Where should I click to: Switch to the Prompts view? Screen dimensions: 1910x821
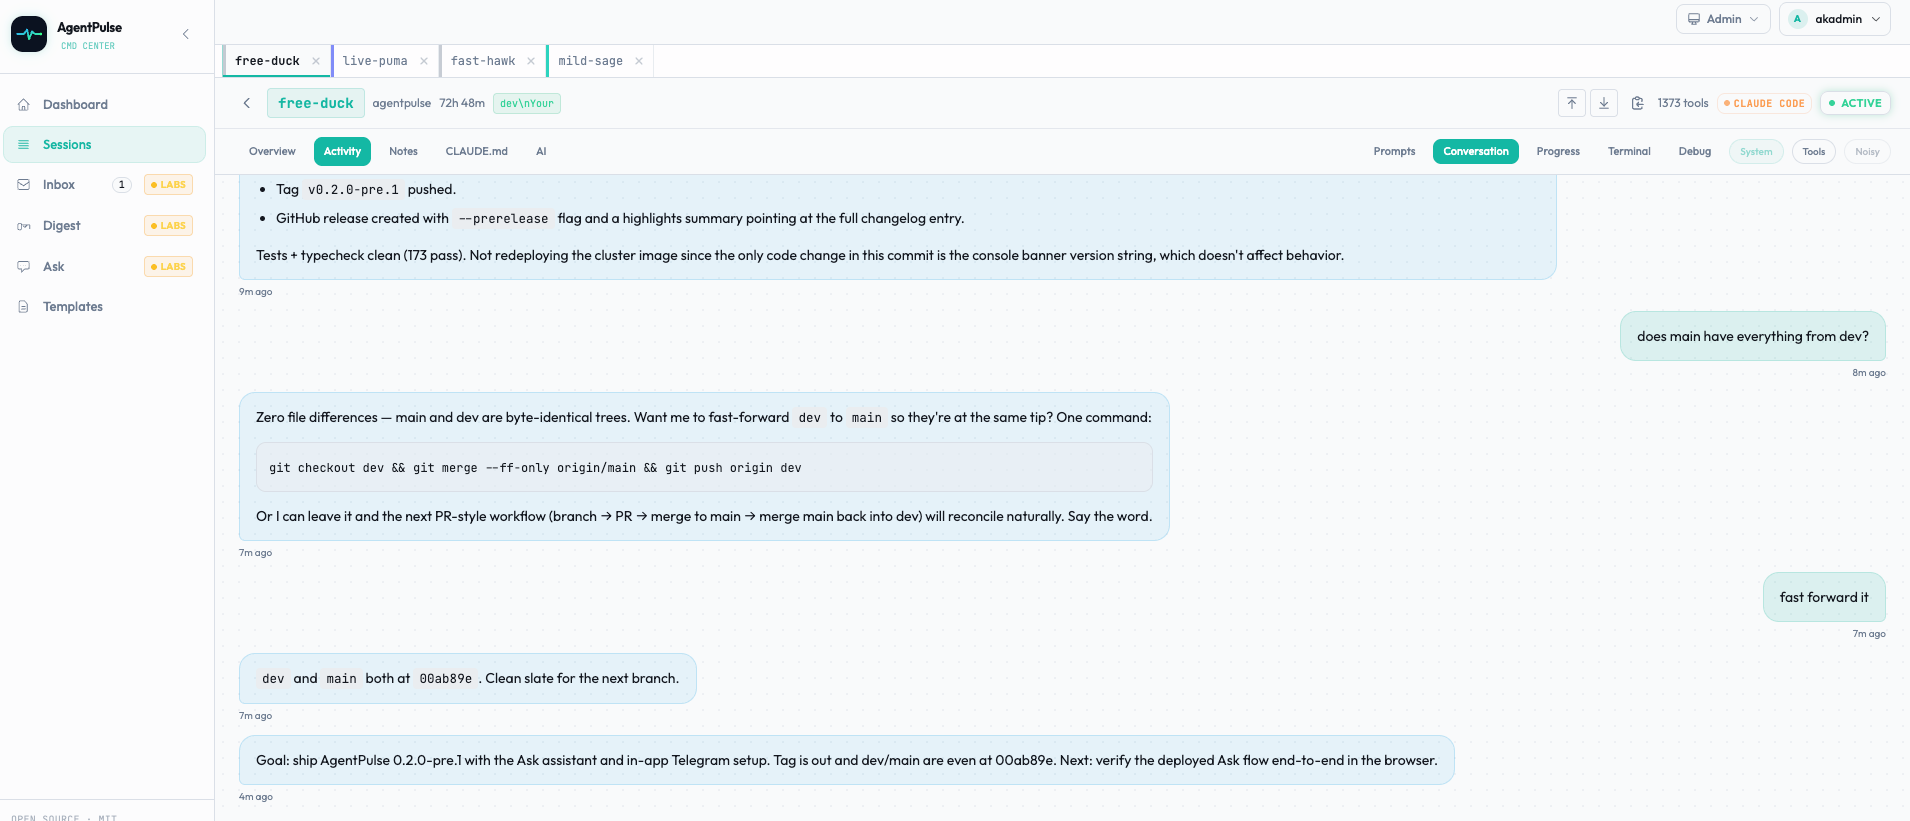coord(1394,152)
